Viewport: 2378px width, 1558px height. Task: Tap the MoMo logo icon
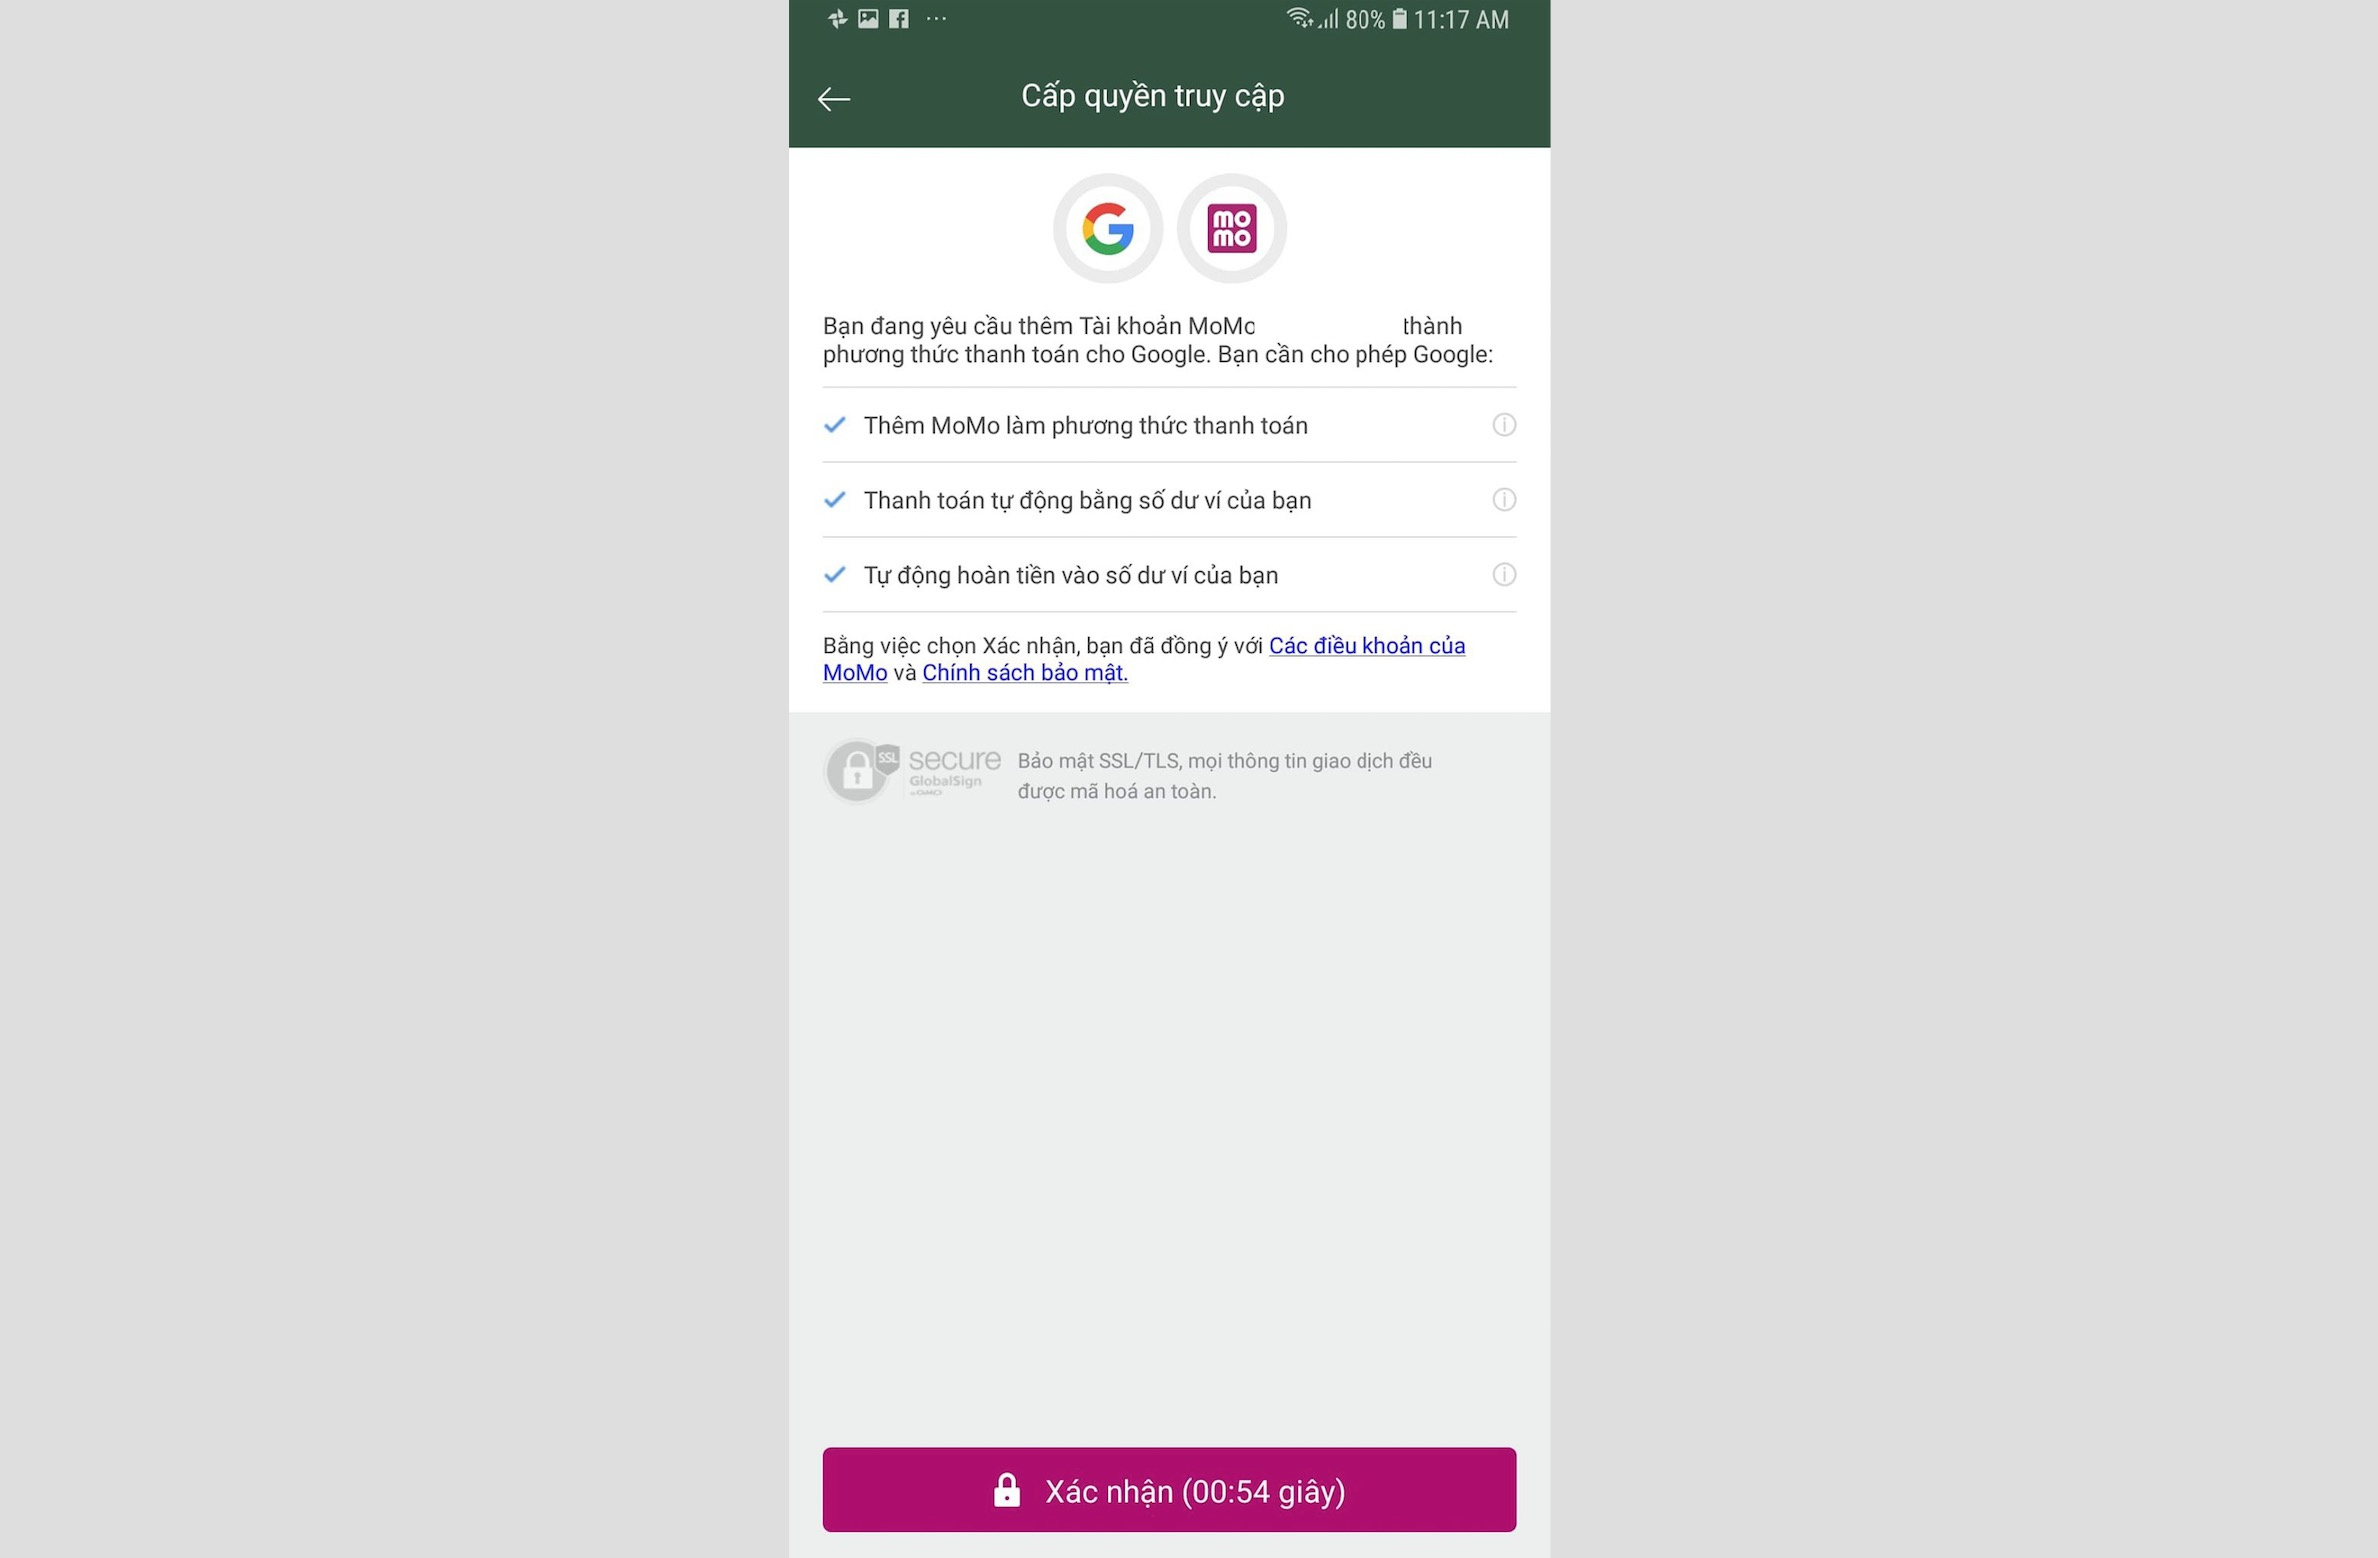1231,229
